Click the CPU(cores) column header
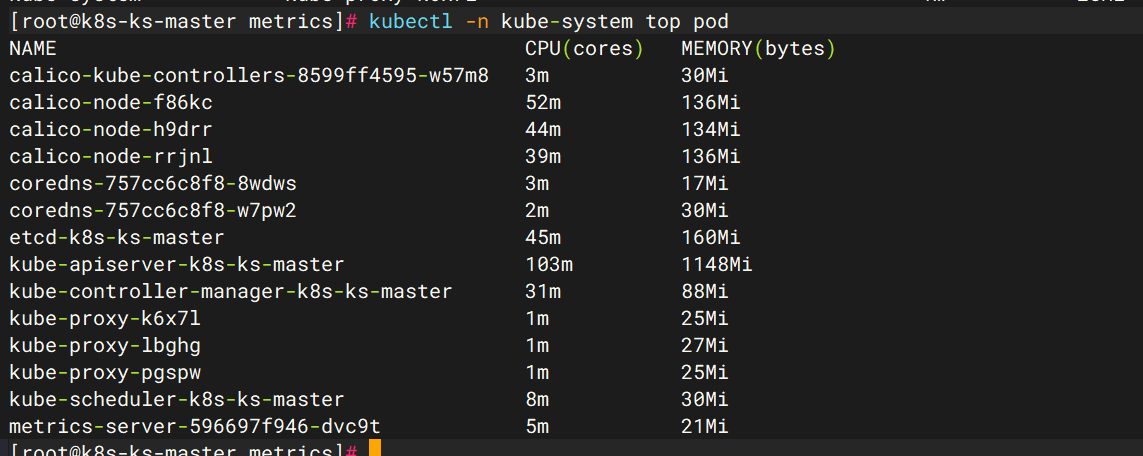The height and width of the screenshot is (456, 1143). [584, 48]
